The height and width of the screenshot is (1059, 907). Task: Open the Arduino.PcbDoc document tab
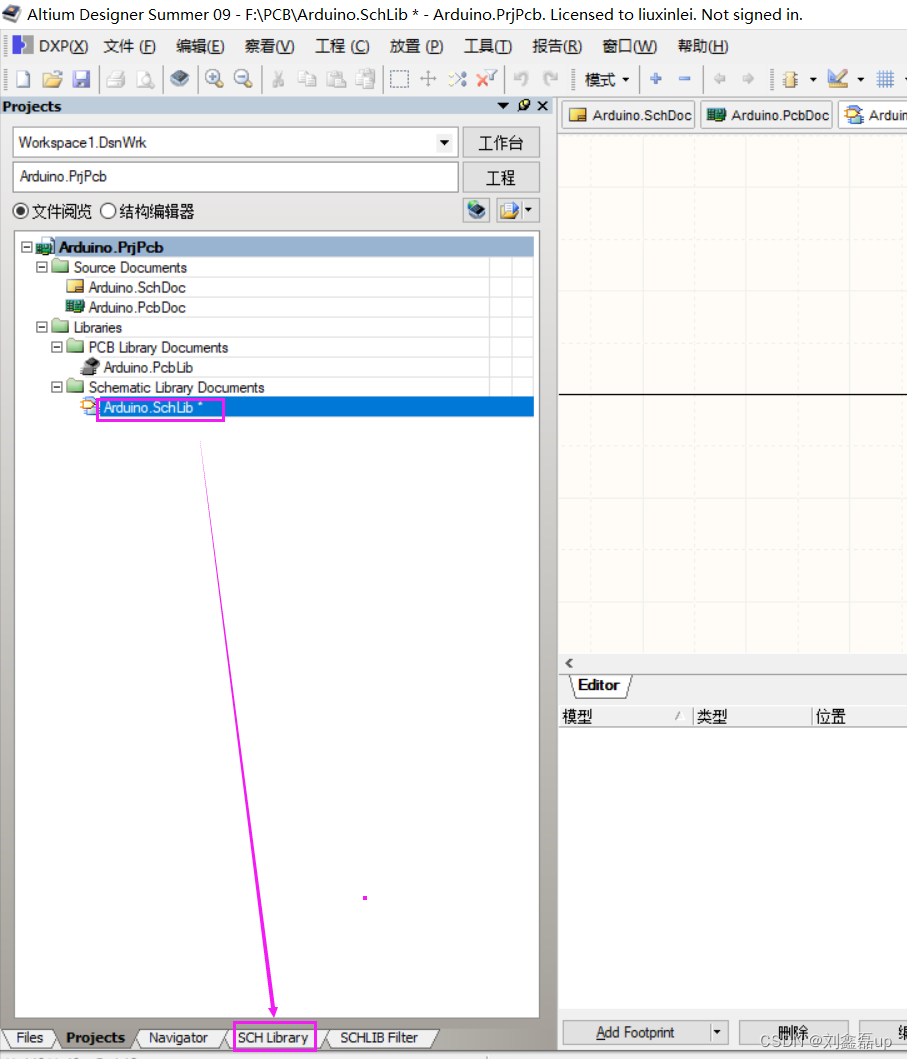[768, 115]
